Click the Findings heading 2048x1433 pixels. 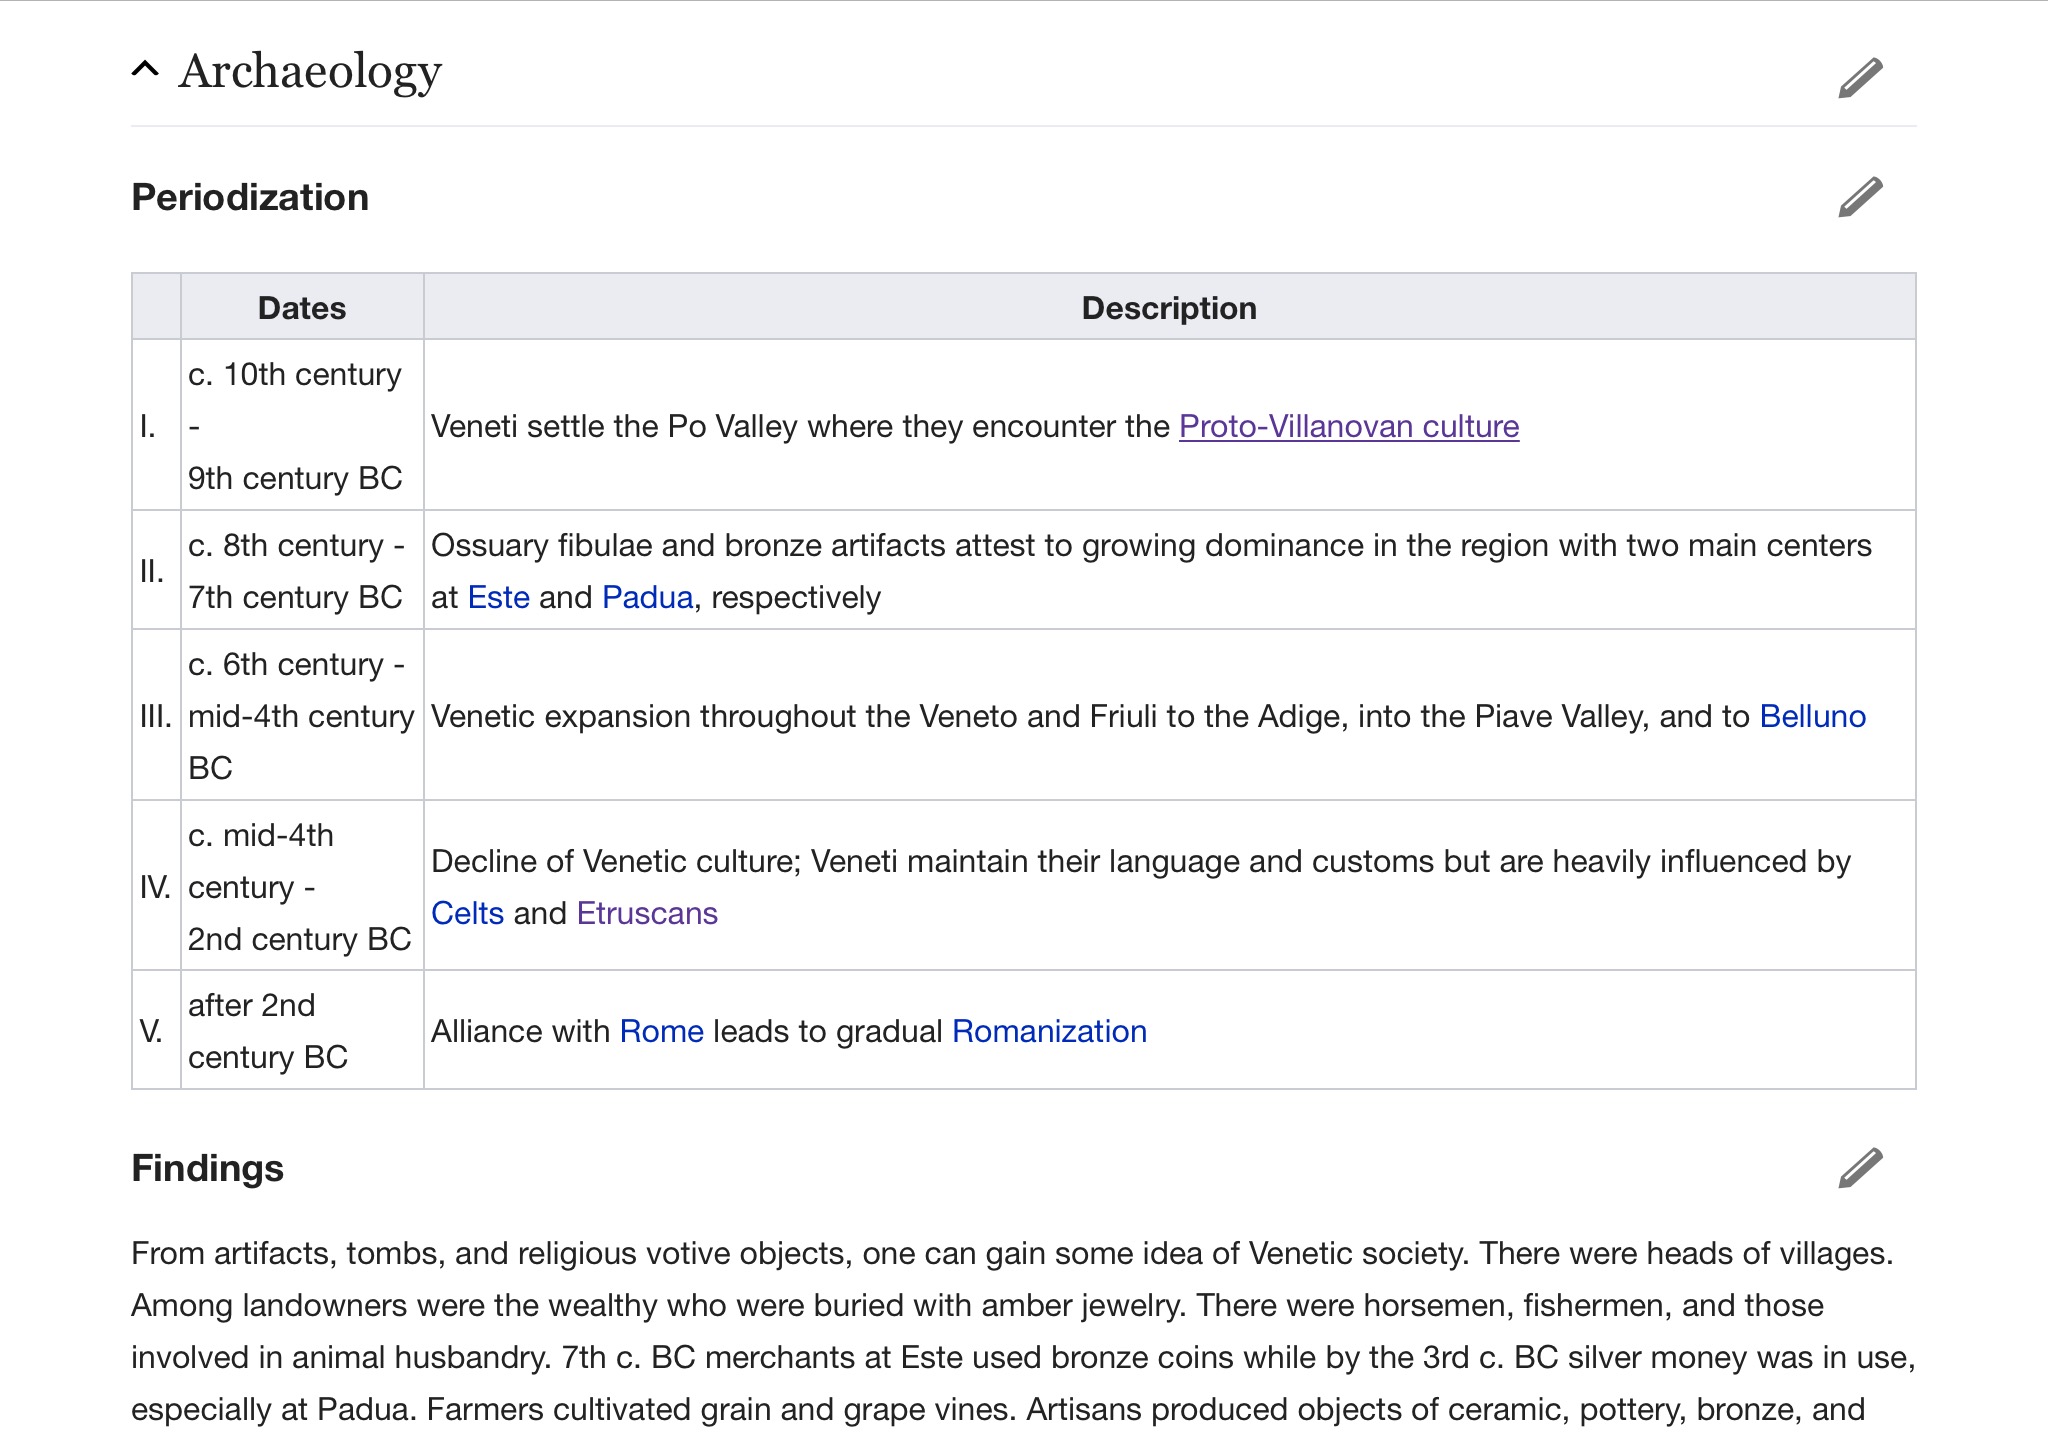pos(207,1168)
